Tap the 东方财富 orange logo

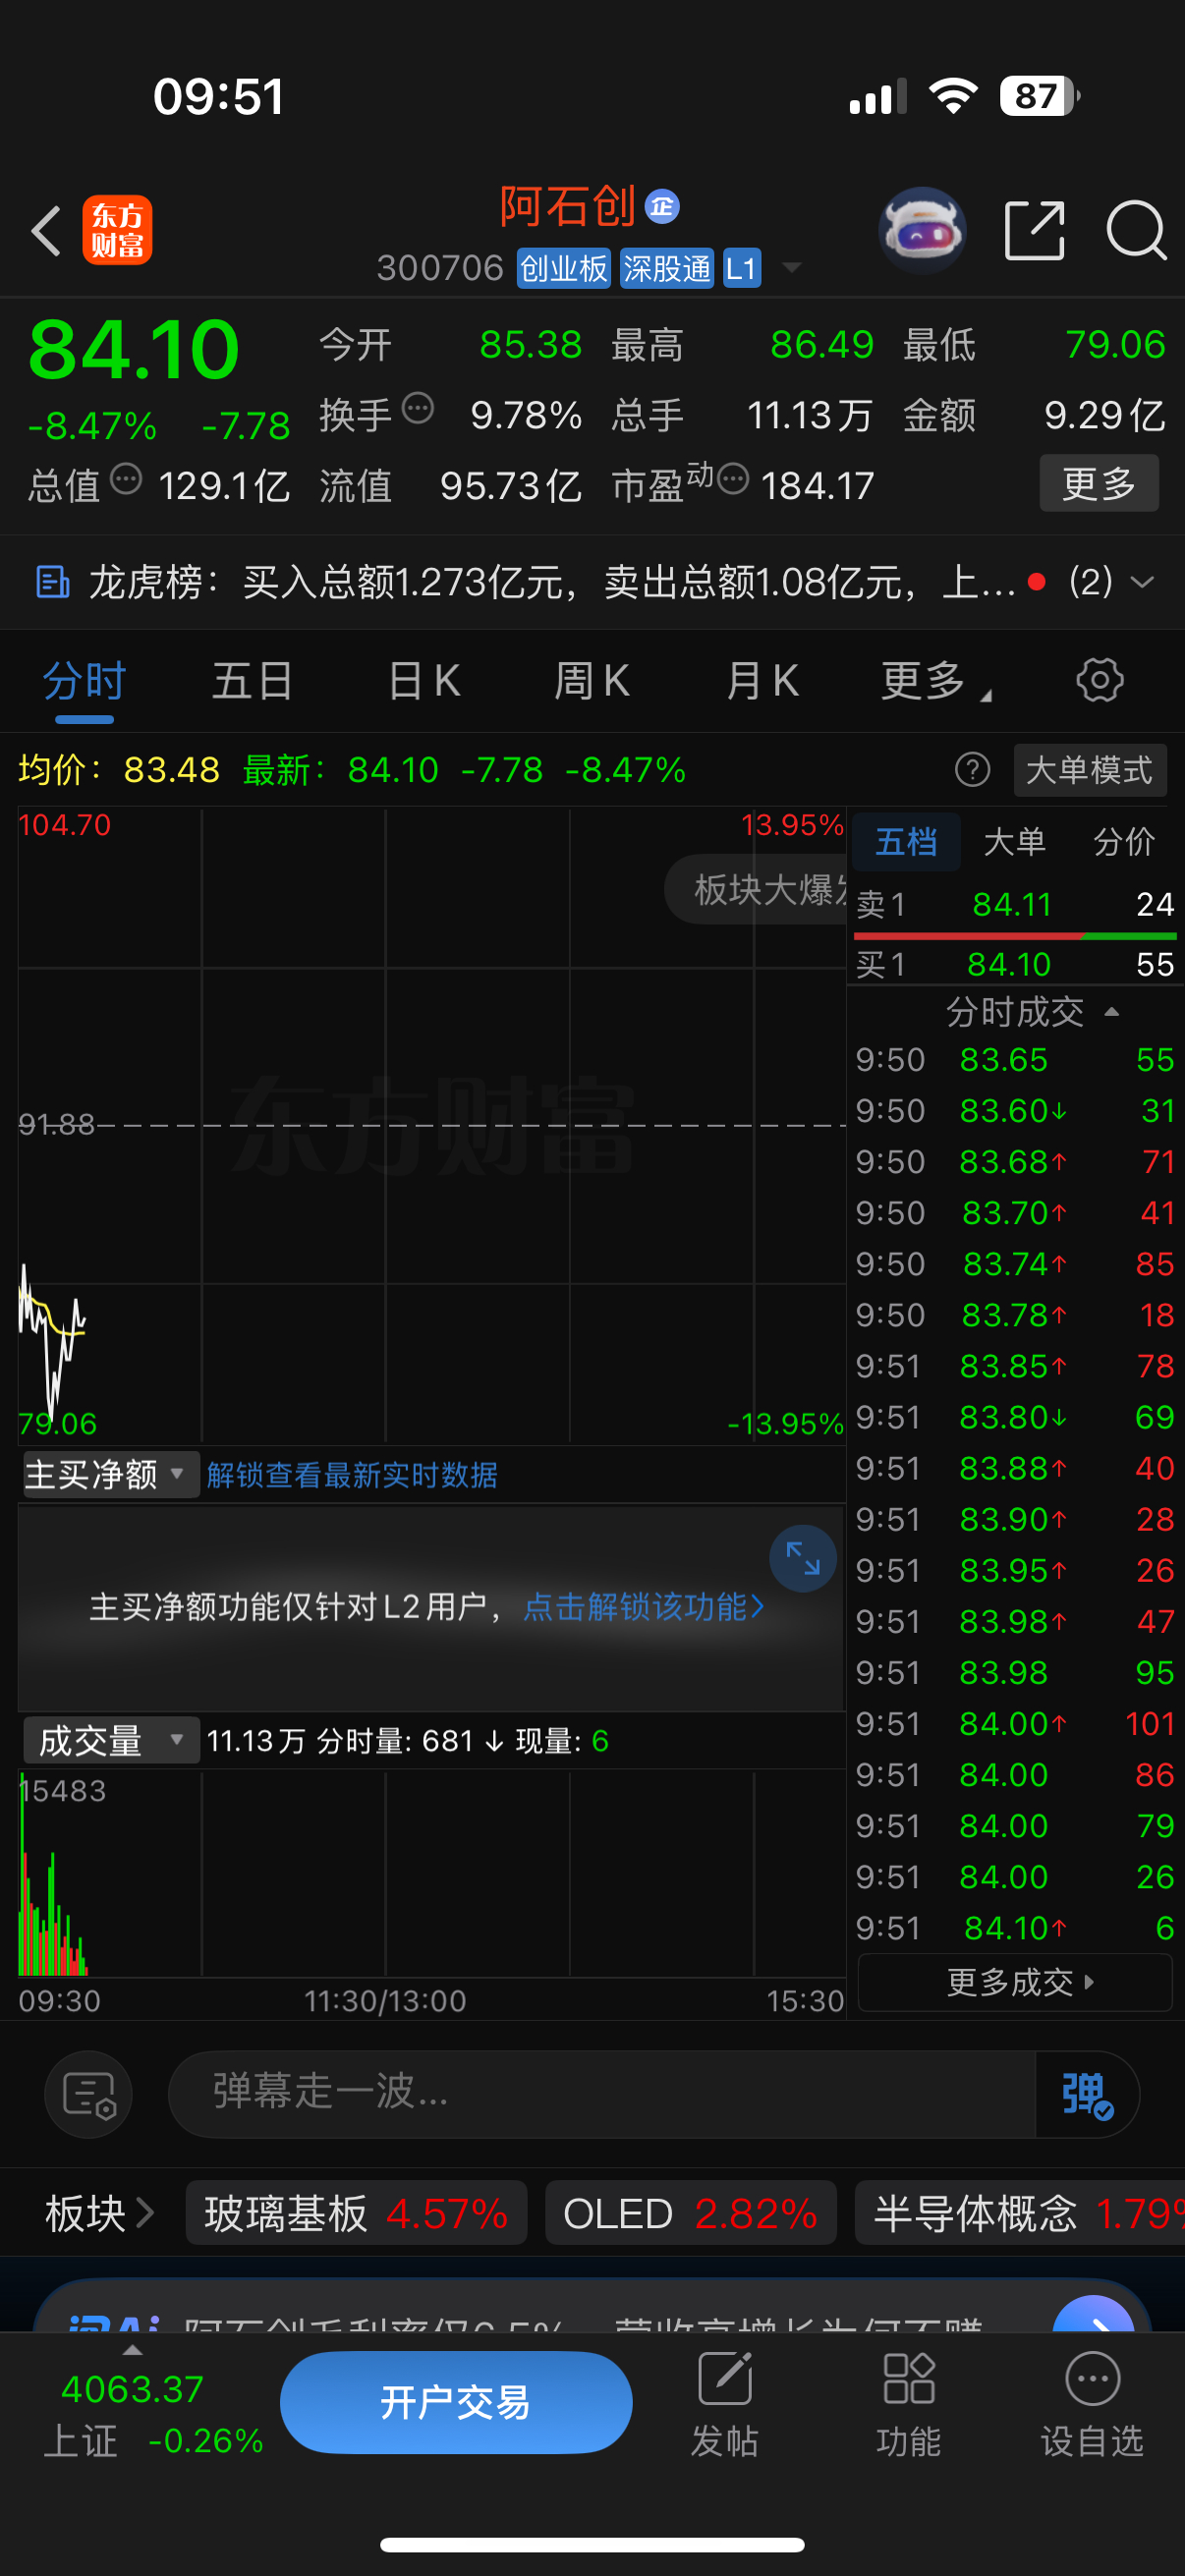[117, 230]
